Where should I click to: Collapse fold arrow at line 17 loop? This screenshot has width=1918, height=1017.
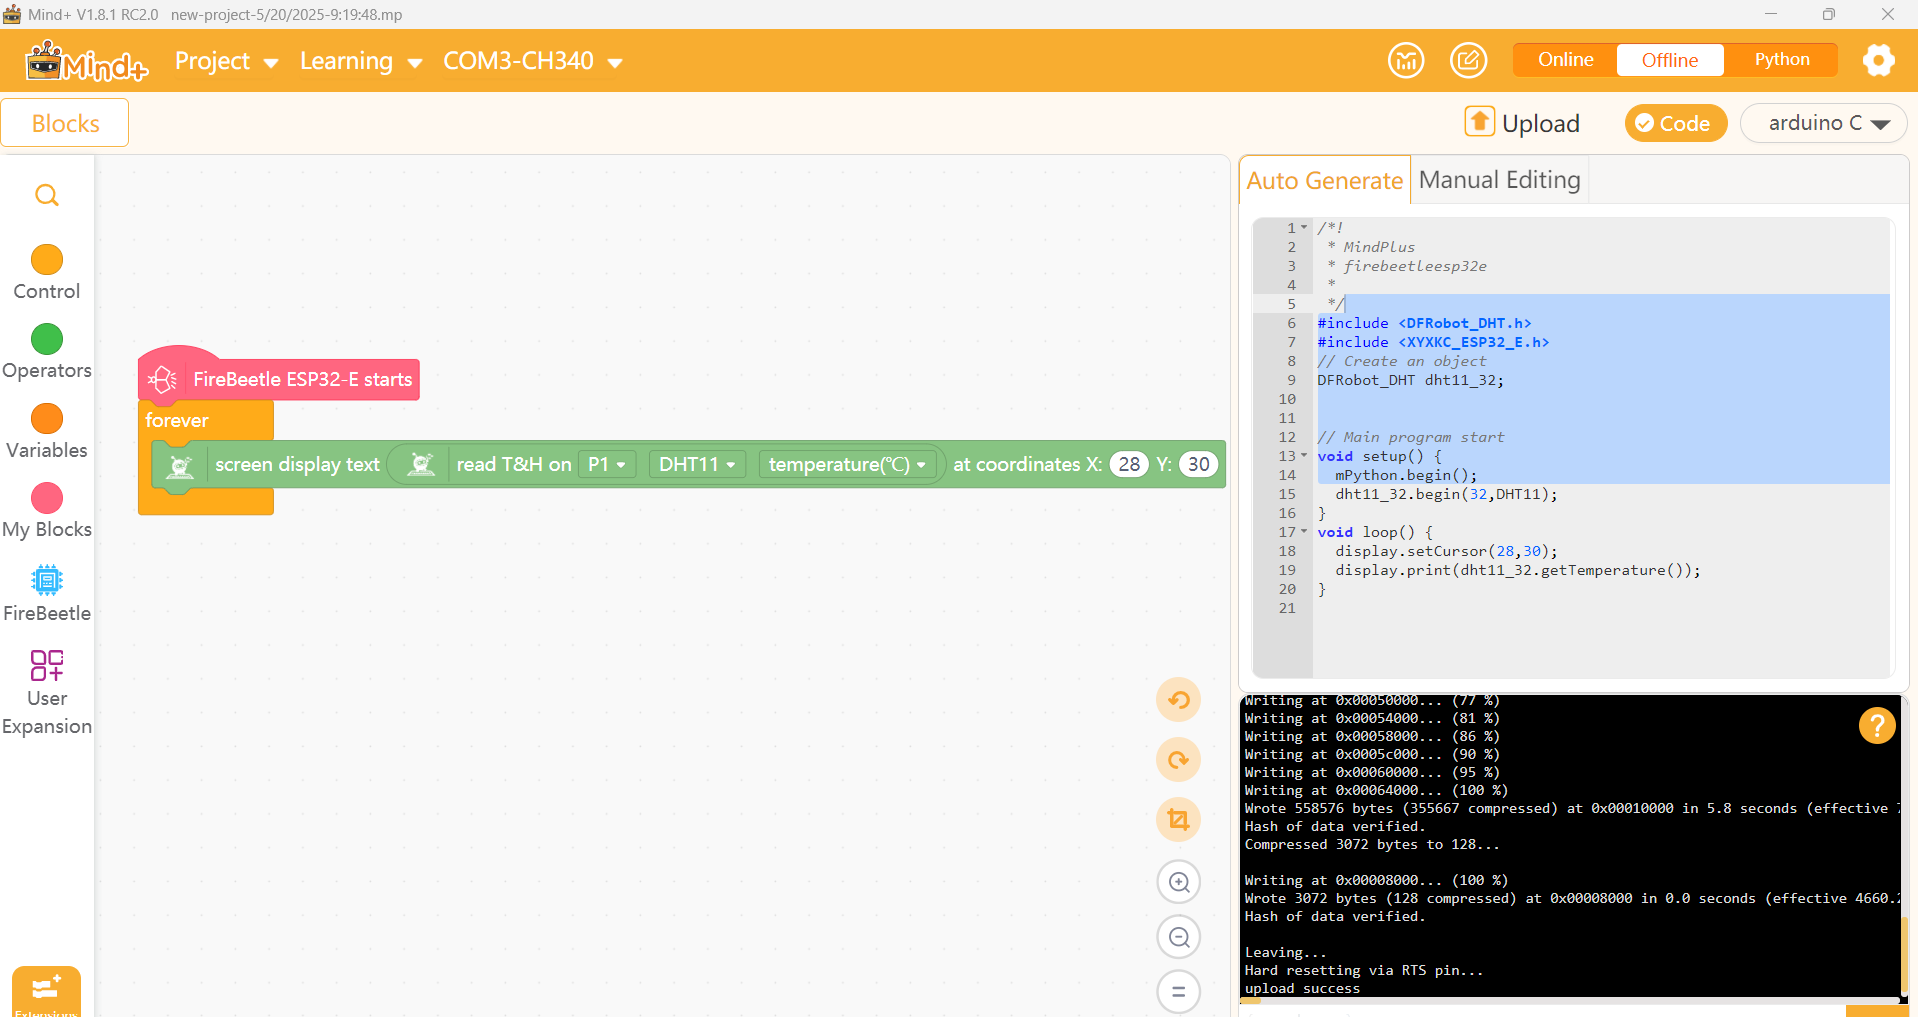tap(1304, 532)
